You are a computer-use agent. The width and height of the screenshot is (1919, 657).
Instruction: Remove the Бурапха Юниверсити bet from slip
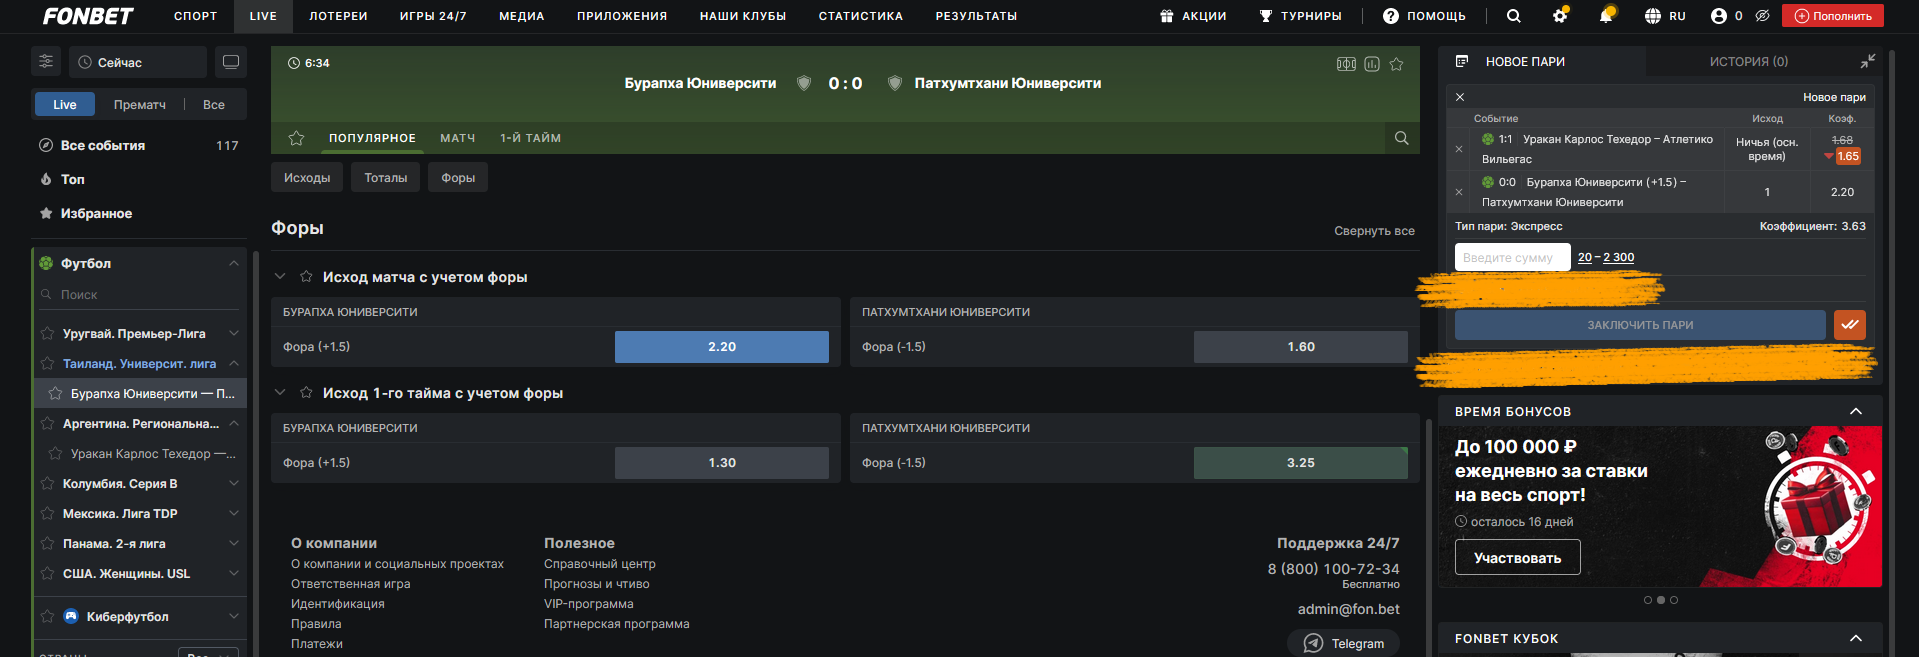[1459, 192]
